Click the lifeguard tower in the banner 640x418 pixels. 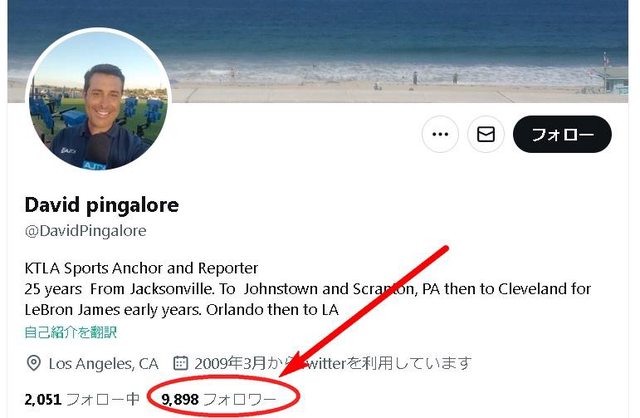614,78
